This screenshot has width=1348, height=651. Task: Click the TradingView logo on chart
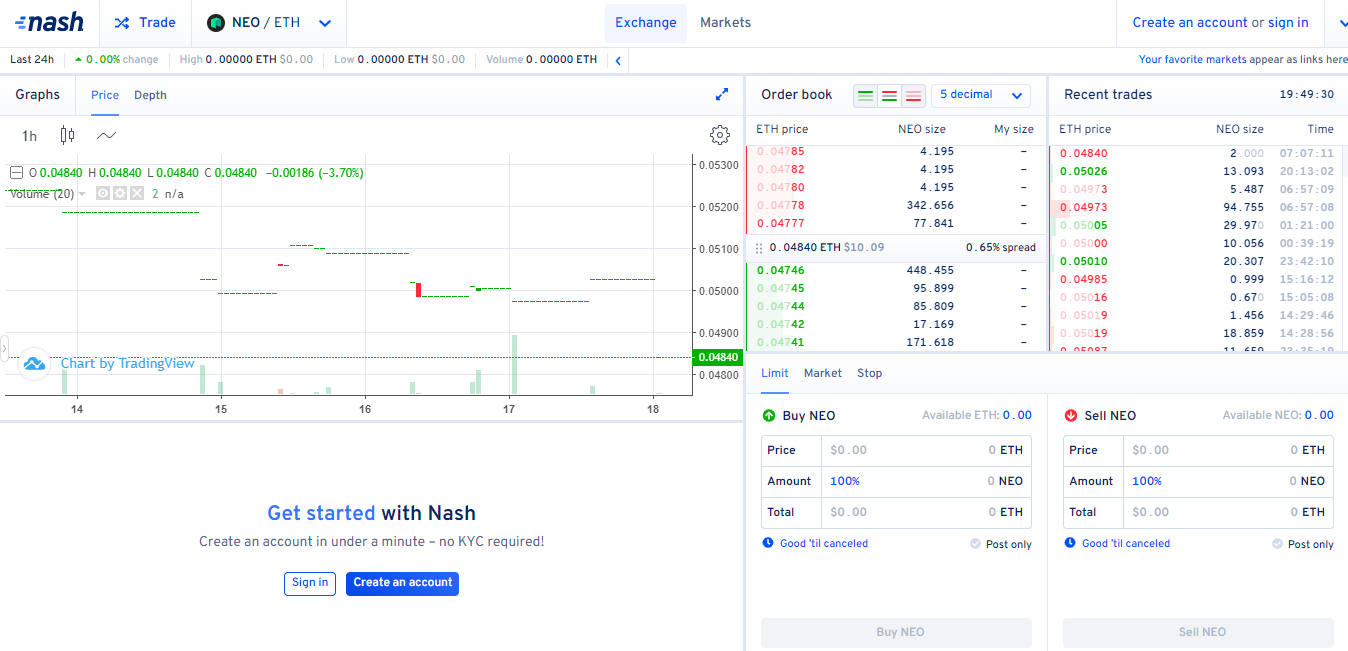click(35, 364)
